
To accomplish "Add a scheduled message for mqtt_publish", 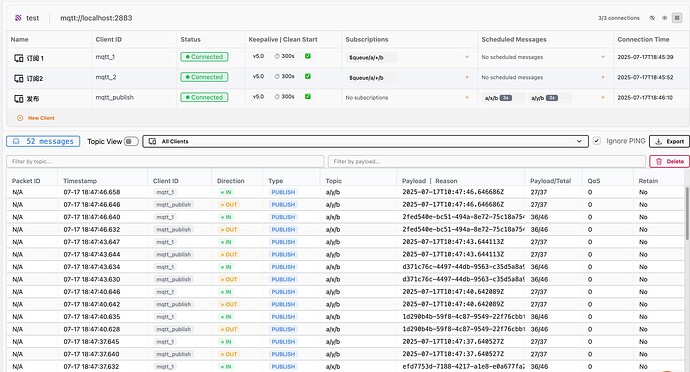I will [603, 97].
